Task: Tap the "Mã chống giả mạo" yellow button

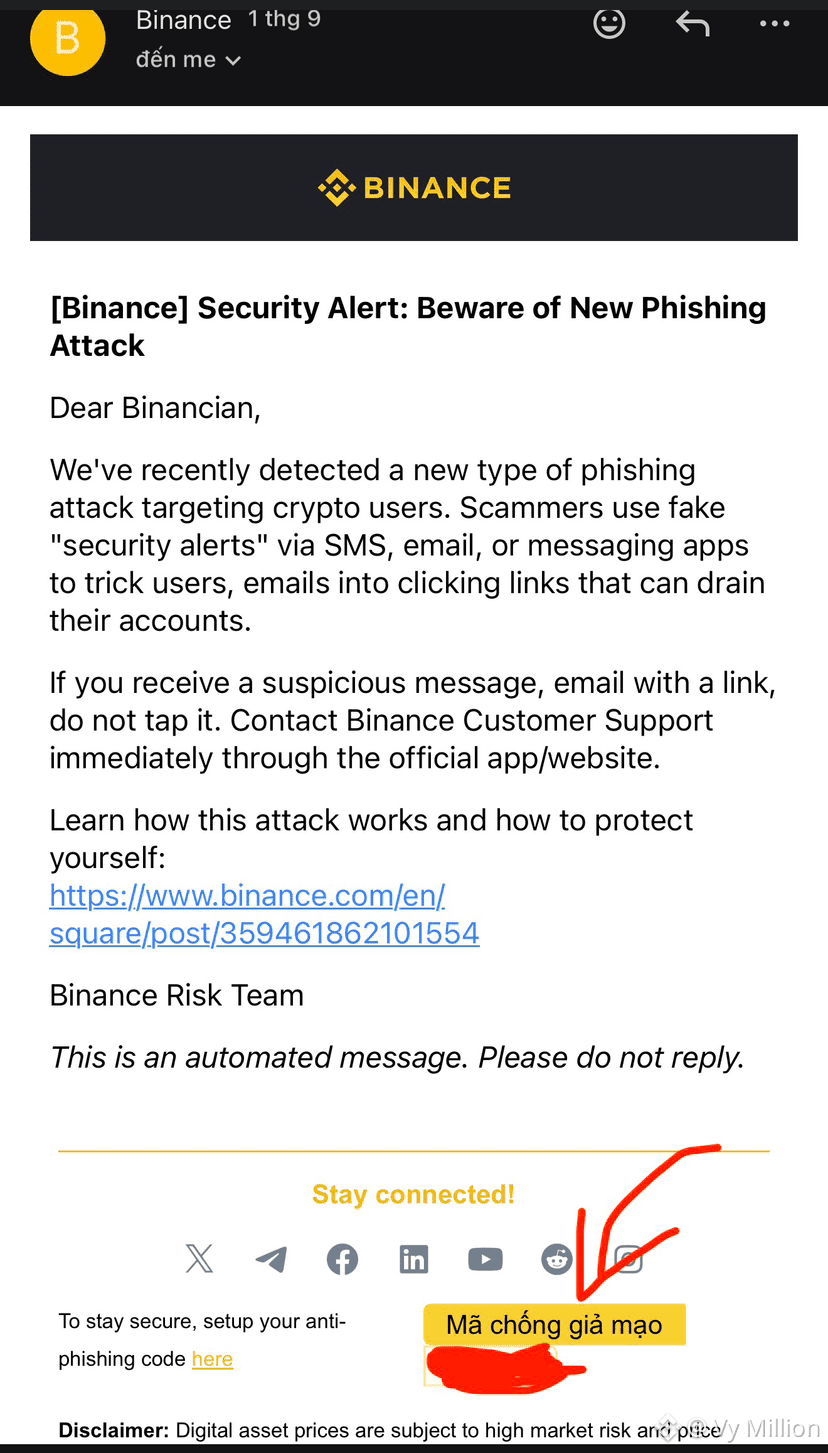Action: coord(554,1325)
